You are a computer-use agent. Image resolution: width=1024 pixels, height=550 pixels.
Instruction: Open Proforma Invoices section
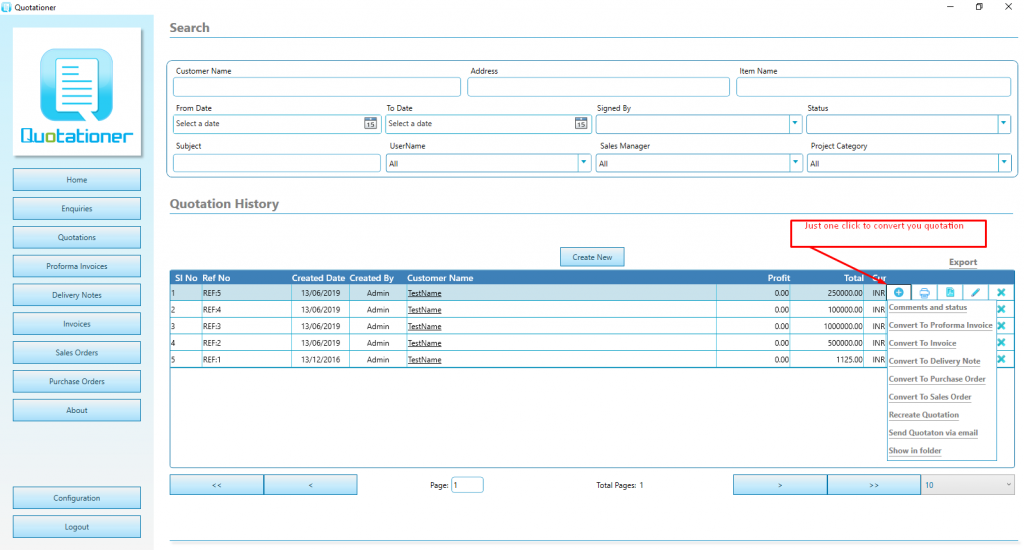click(x=76, y=266)
